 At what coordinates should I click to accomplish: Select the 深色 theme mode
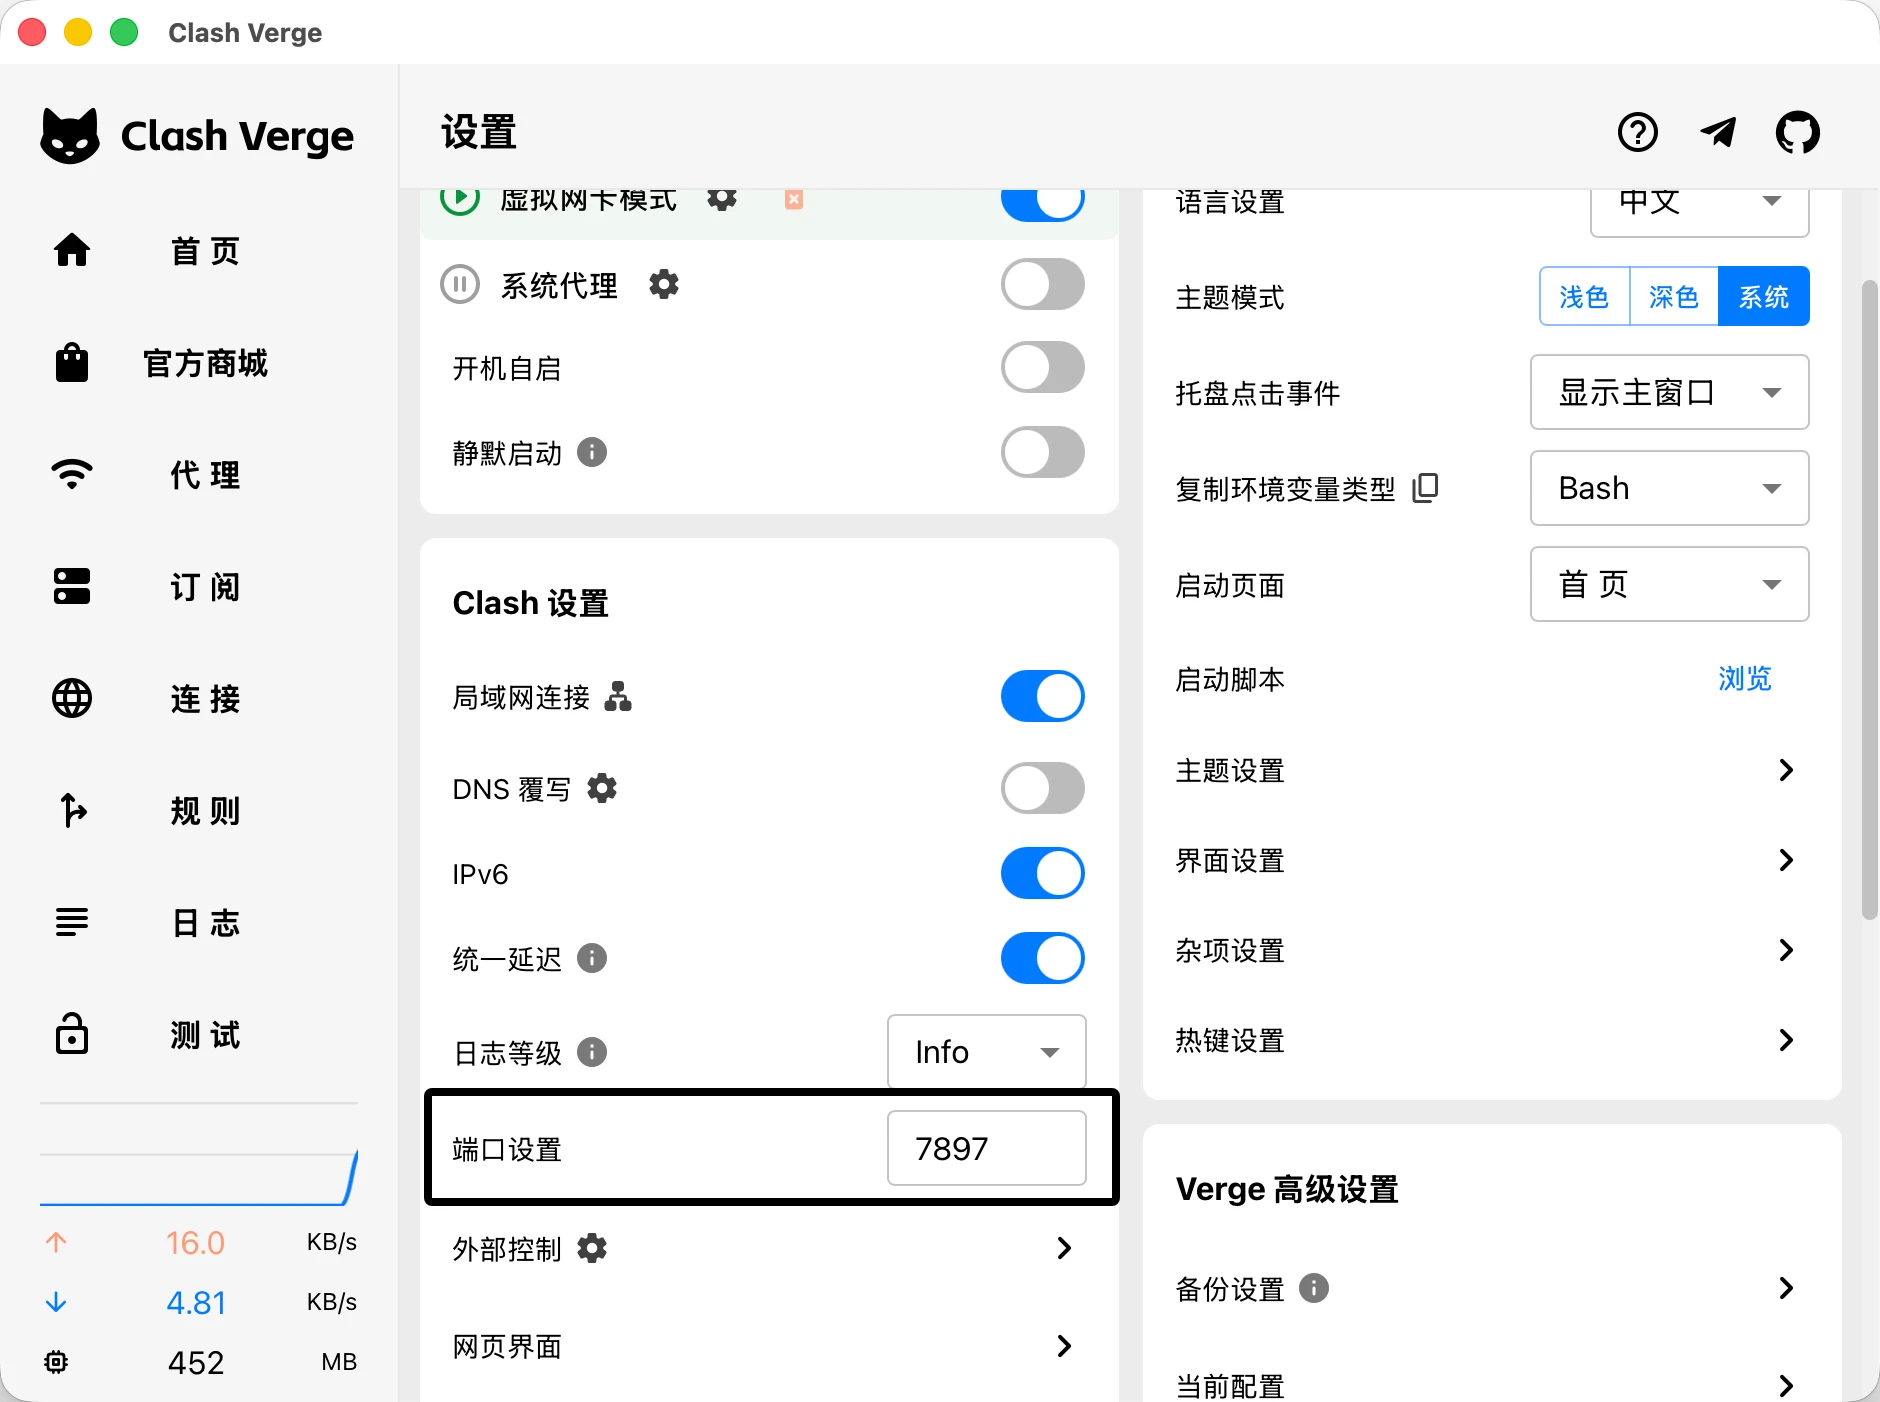pyautogui.click(x=1674, y=296)
